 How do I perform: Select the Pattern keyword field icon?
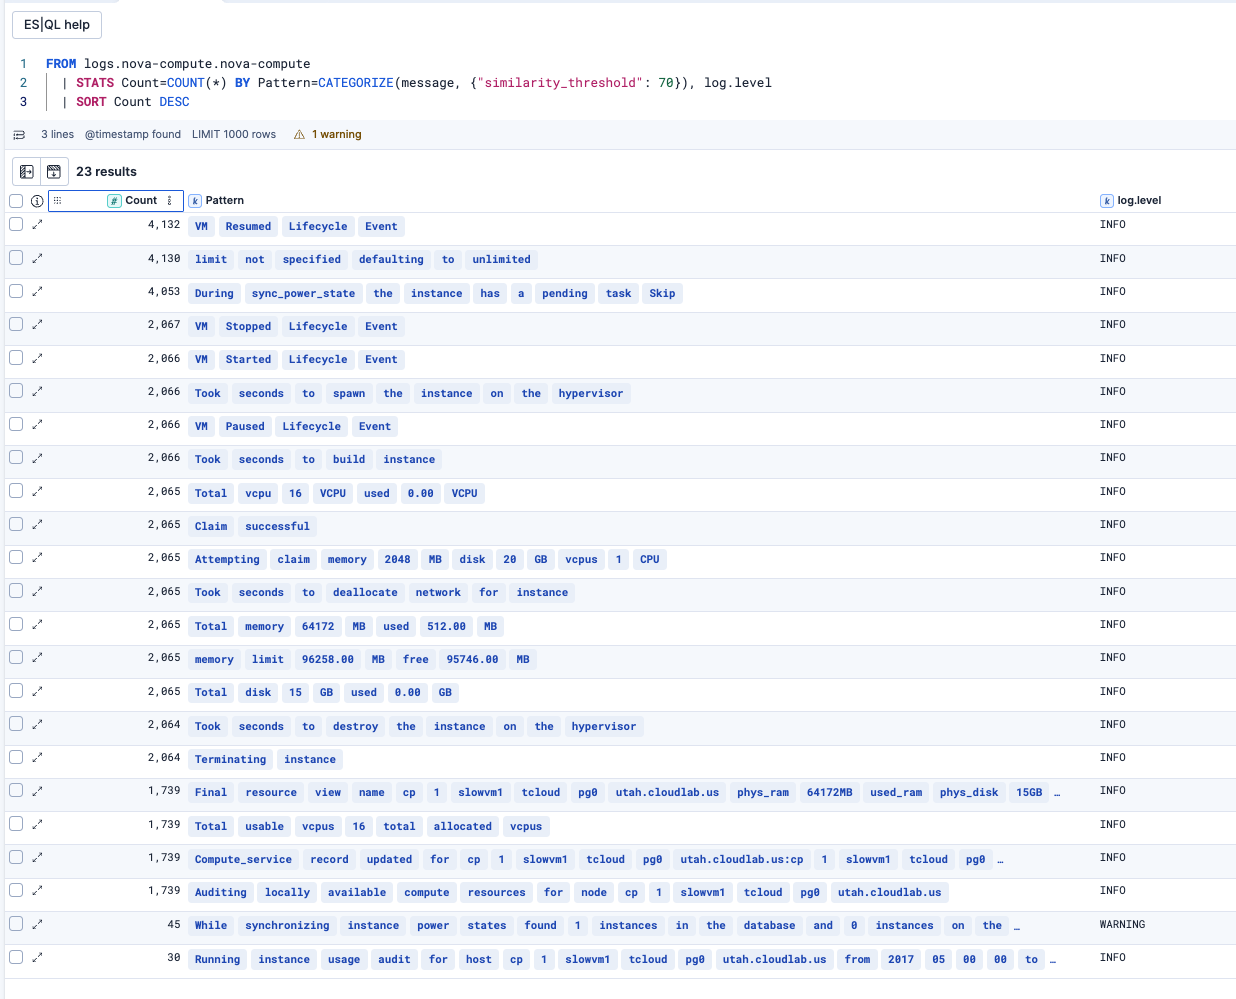tap(195, 201)
